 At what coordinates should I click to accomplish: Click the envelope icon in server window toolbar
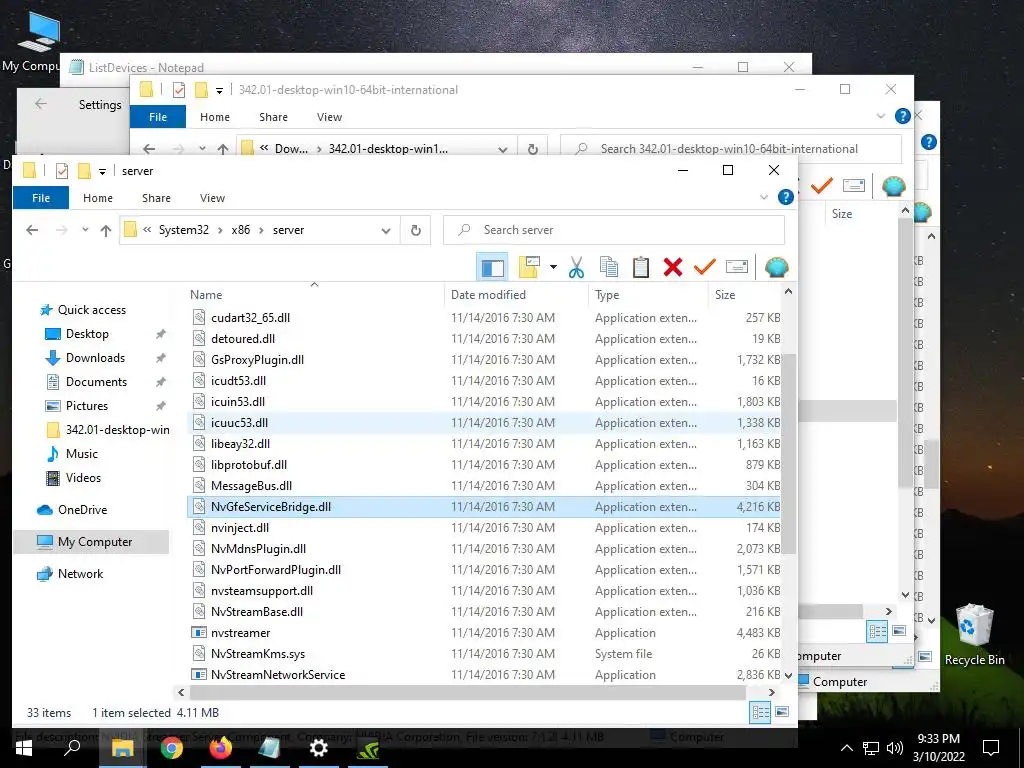pos(737,266)
